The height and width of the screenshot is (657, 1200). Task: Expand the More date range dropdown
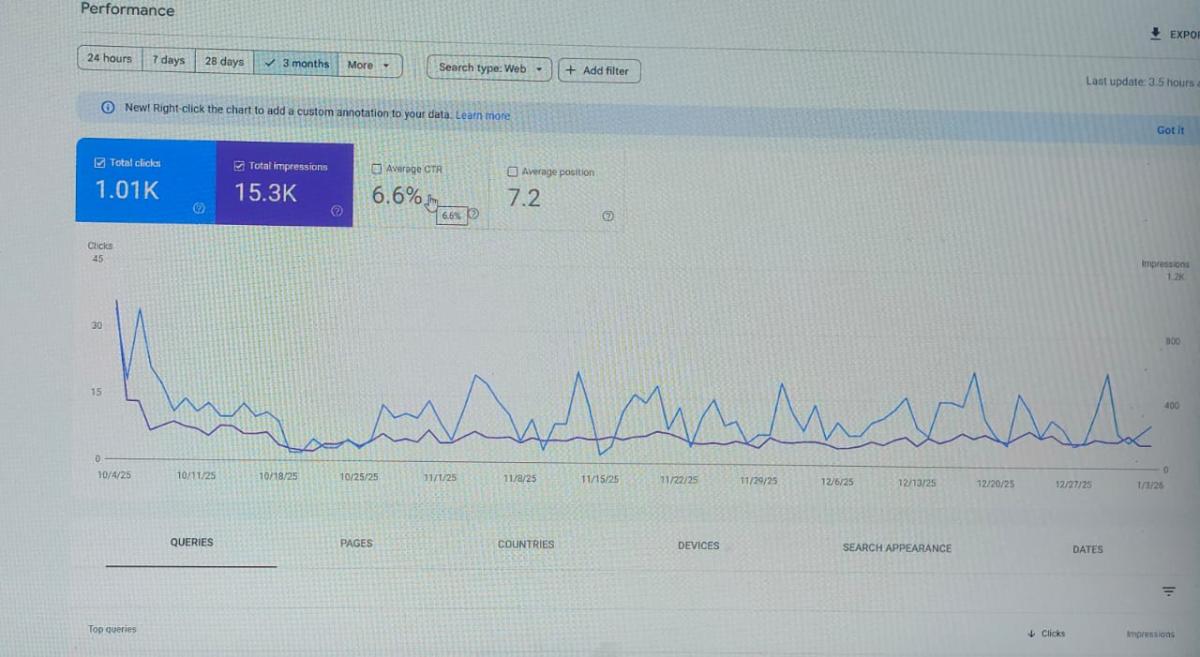point(369,65)
